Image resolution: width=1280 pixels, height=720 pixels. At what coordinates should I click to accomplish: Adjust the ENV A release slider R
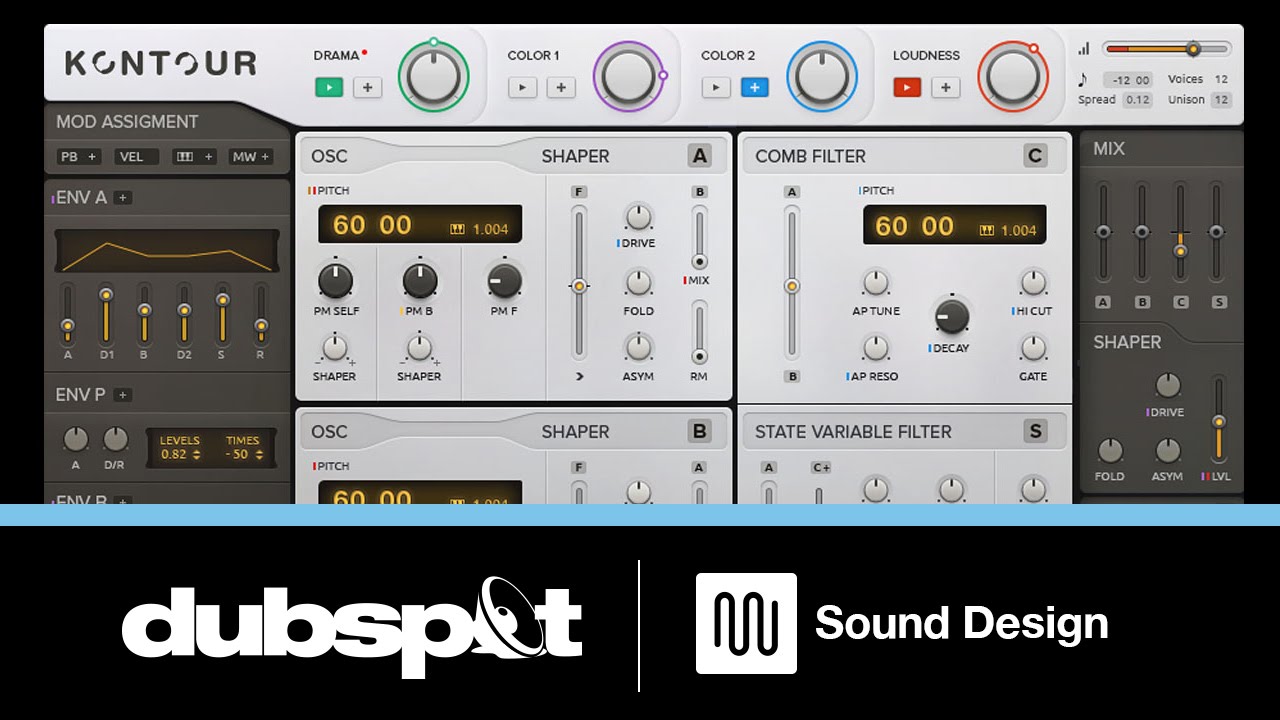(x=261, y=313)
